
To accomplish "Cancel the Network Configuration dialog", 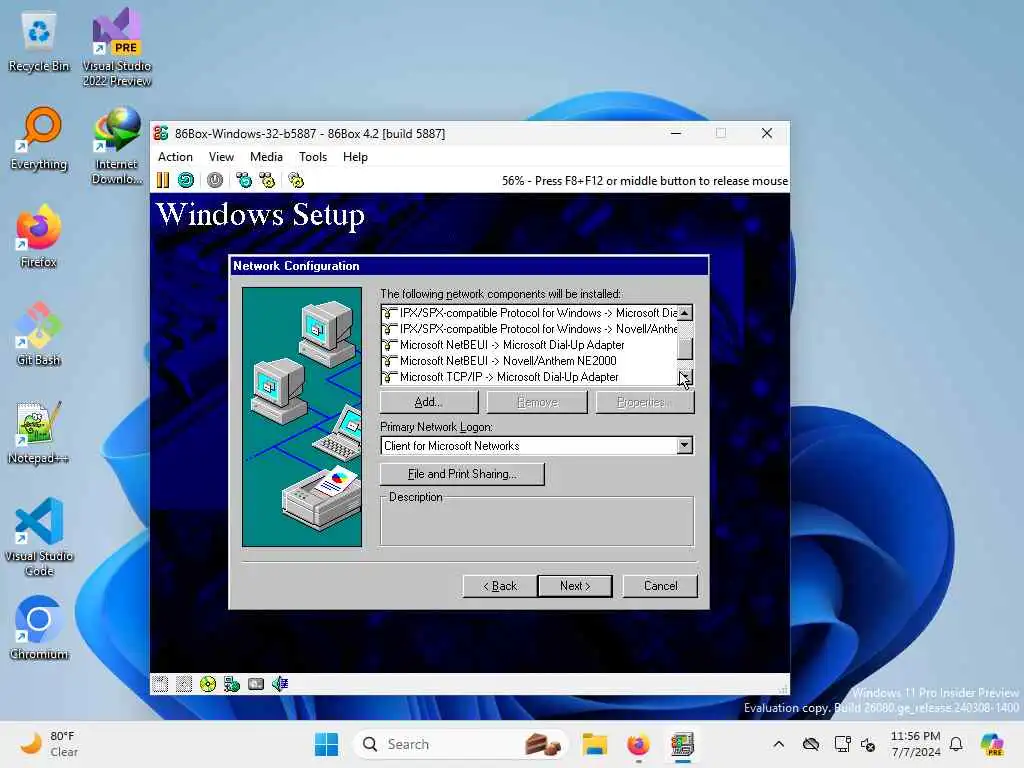I will pos(660,586).
